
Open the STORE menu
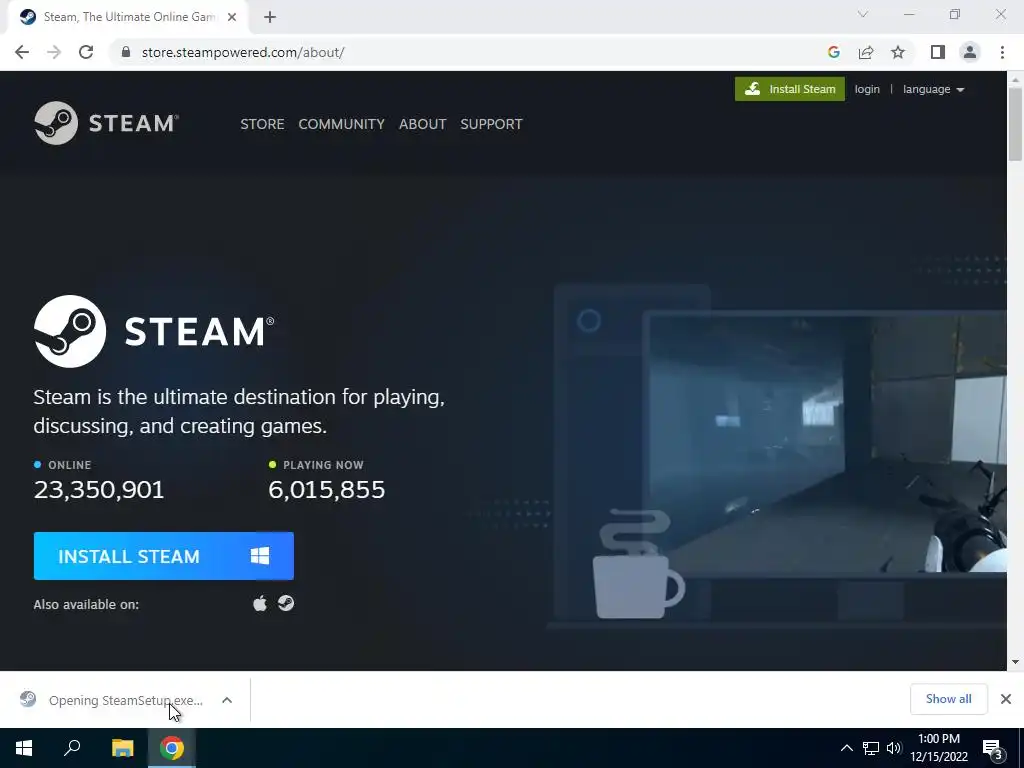click(x=262, y=124)
